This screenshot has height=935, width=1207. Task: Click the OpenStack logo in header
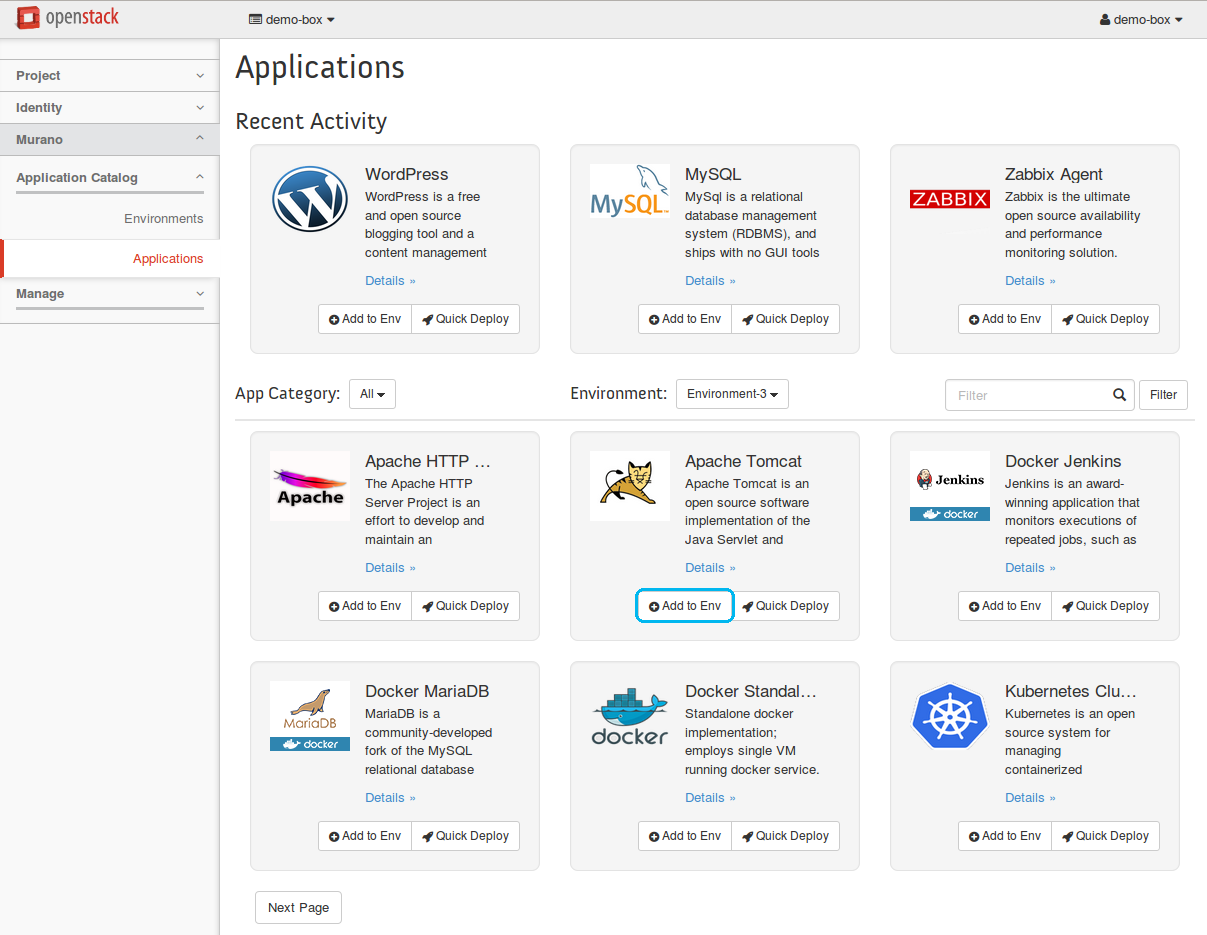point(67,18)
